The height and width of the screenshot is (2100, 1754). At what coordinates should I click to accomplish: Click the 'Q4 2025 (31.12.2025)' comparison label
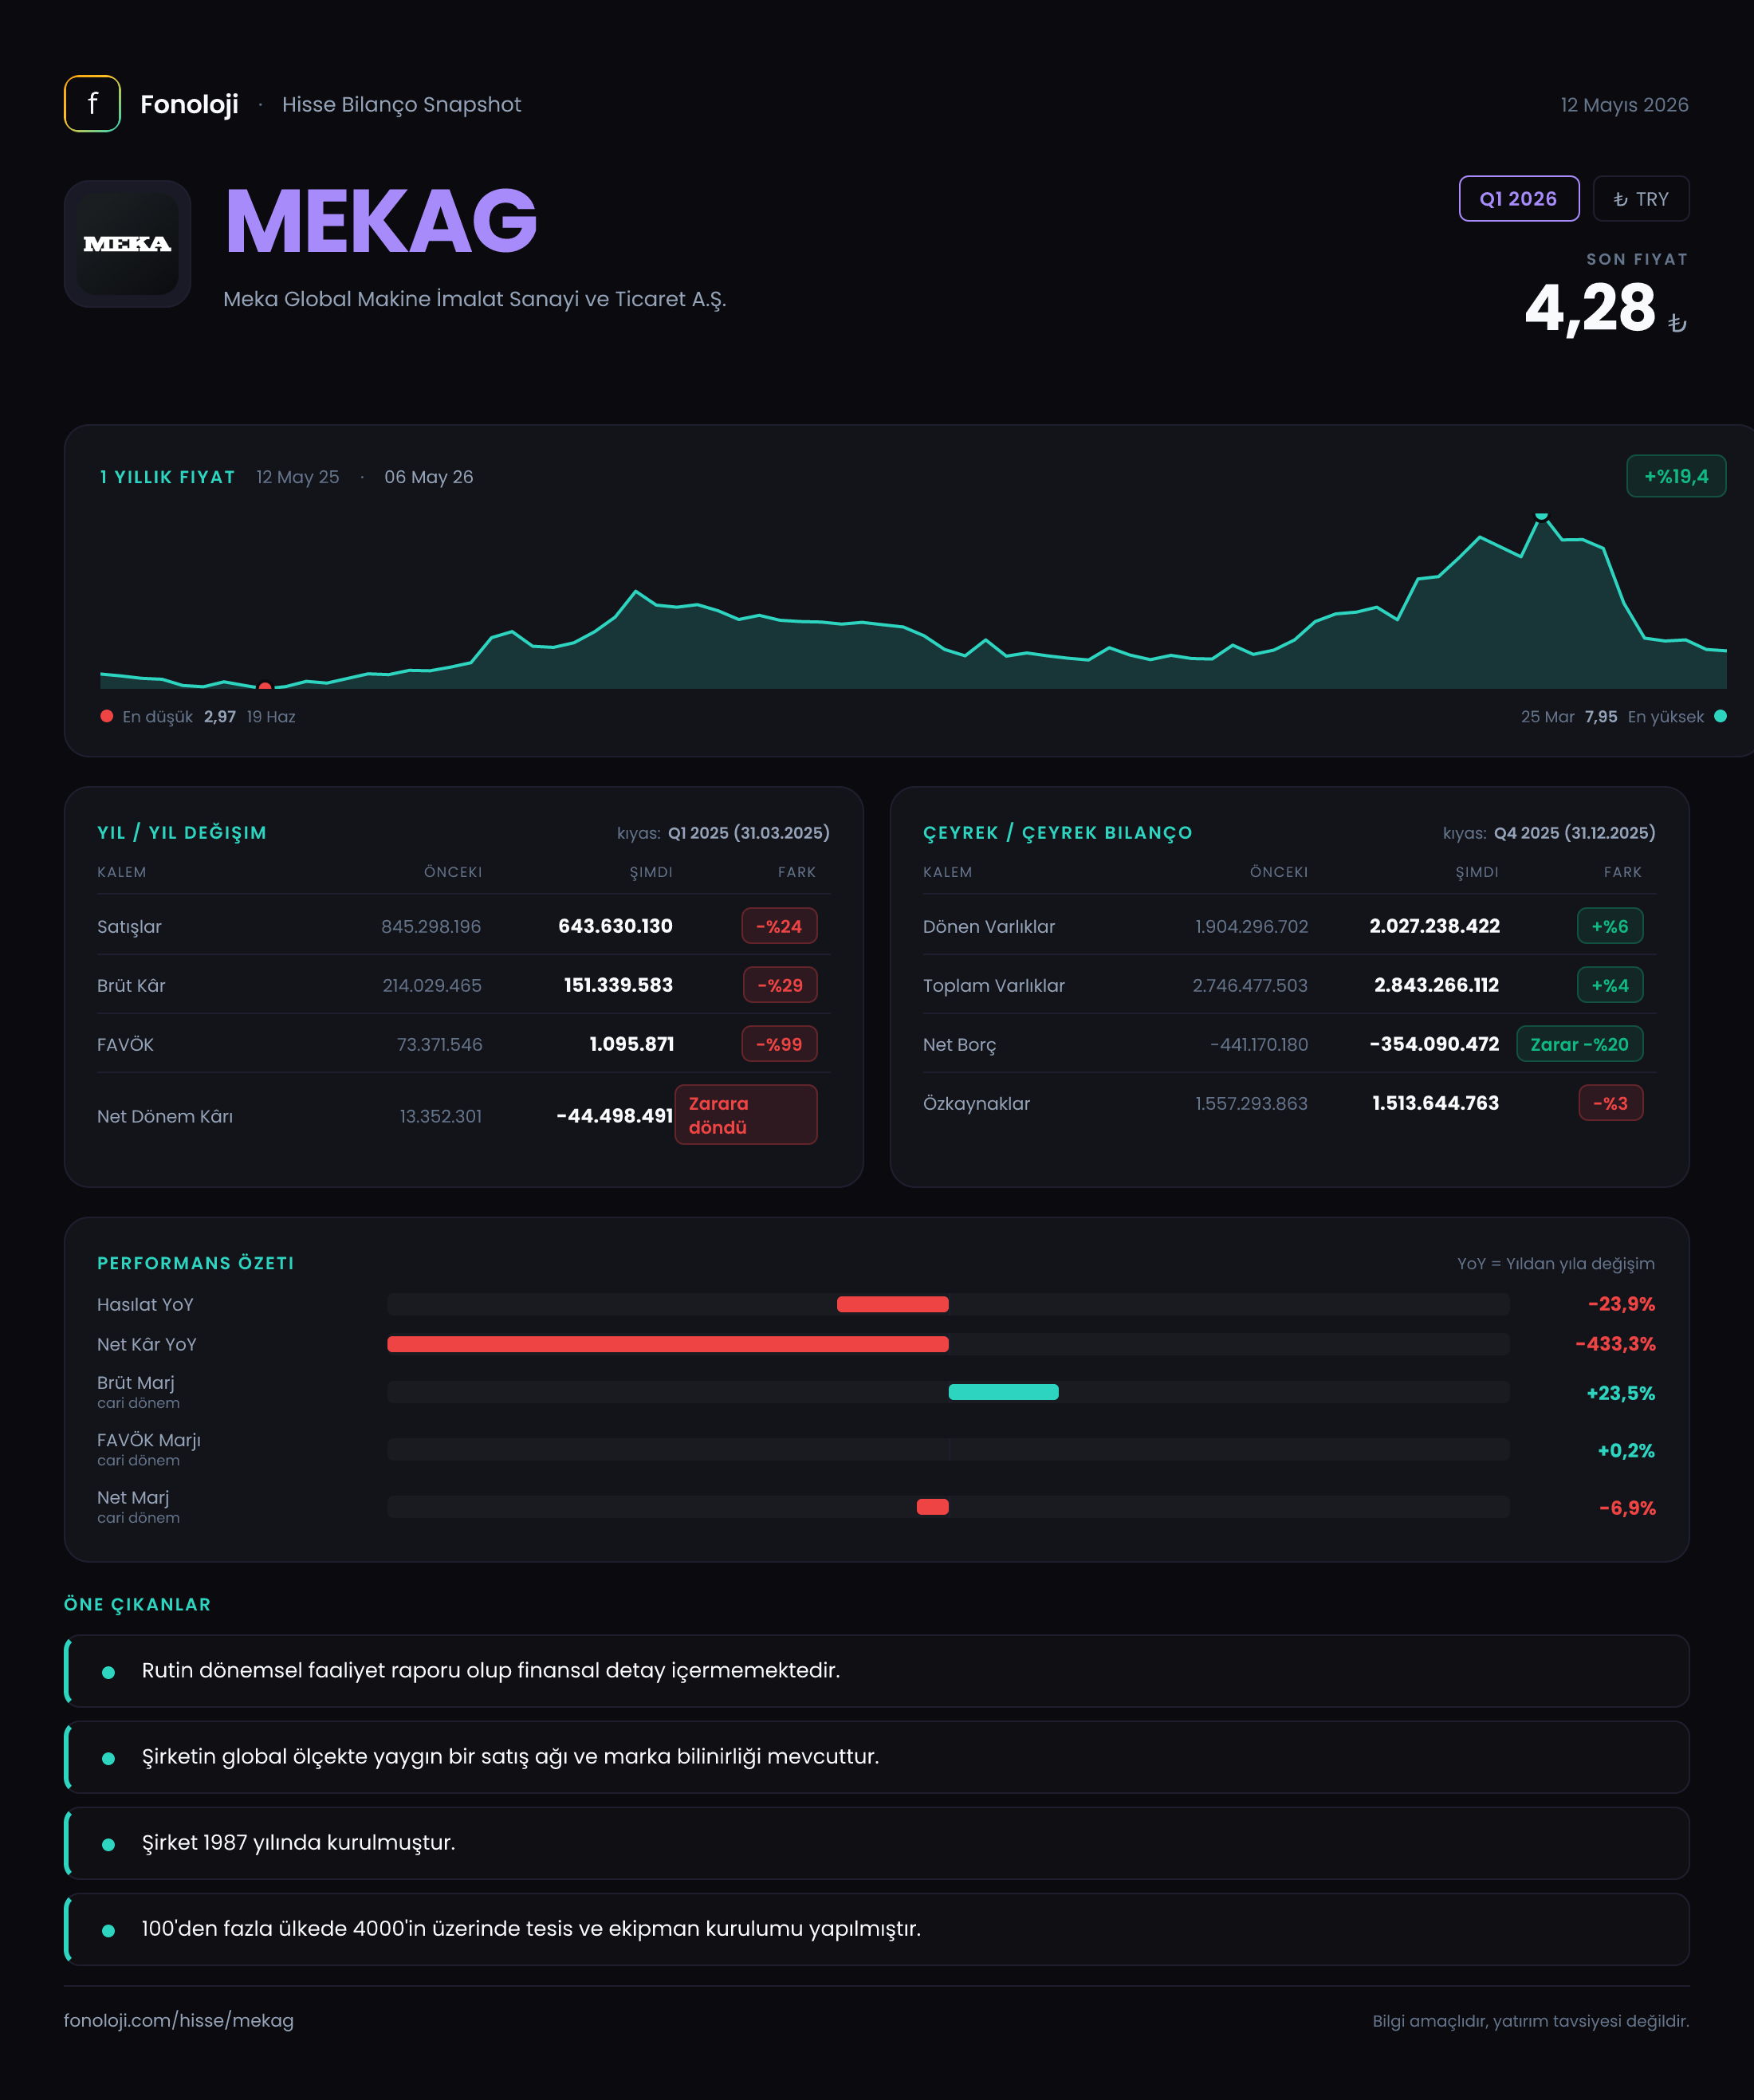(1575, 833)
